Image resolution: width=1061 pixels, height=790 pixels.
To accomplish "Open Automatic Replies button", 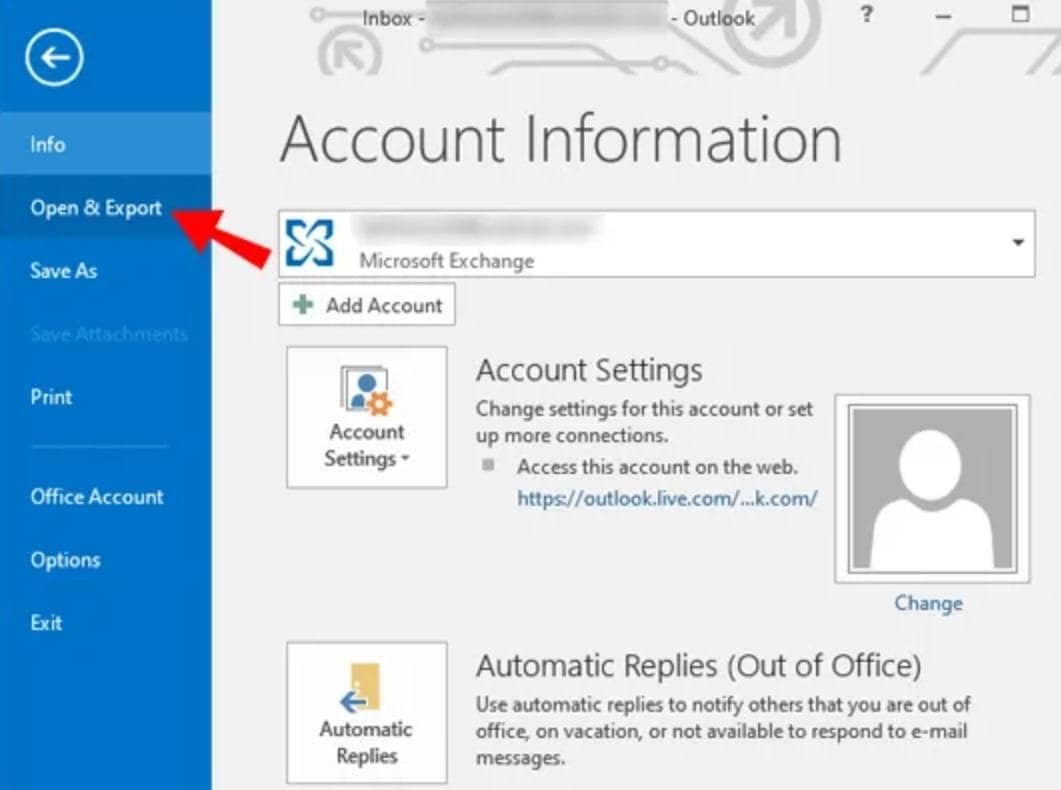I will tap(367, 712).
